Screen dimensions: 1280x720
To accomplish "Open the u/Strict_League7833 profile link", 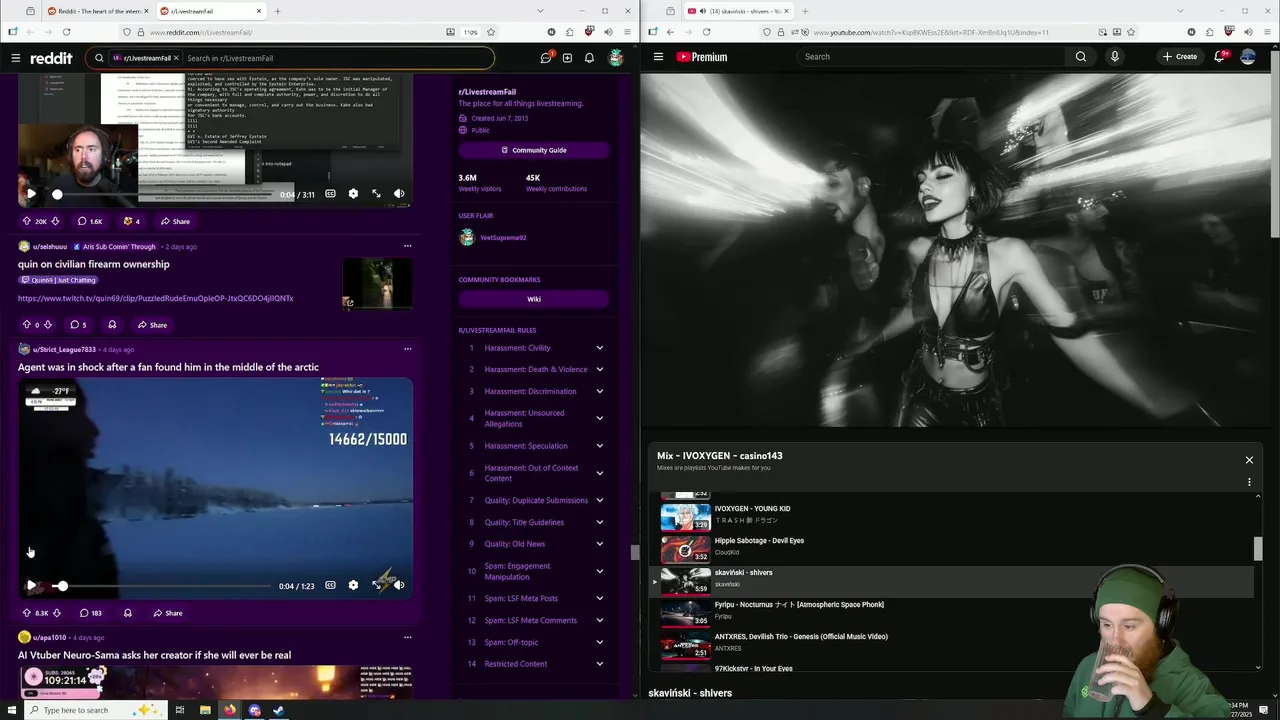I will click(x=64, y=349).
